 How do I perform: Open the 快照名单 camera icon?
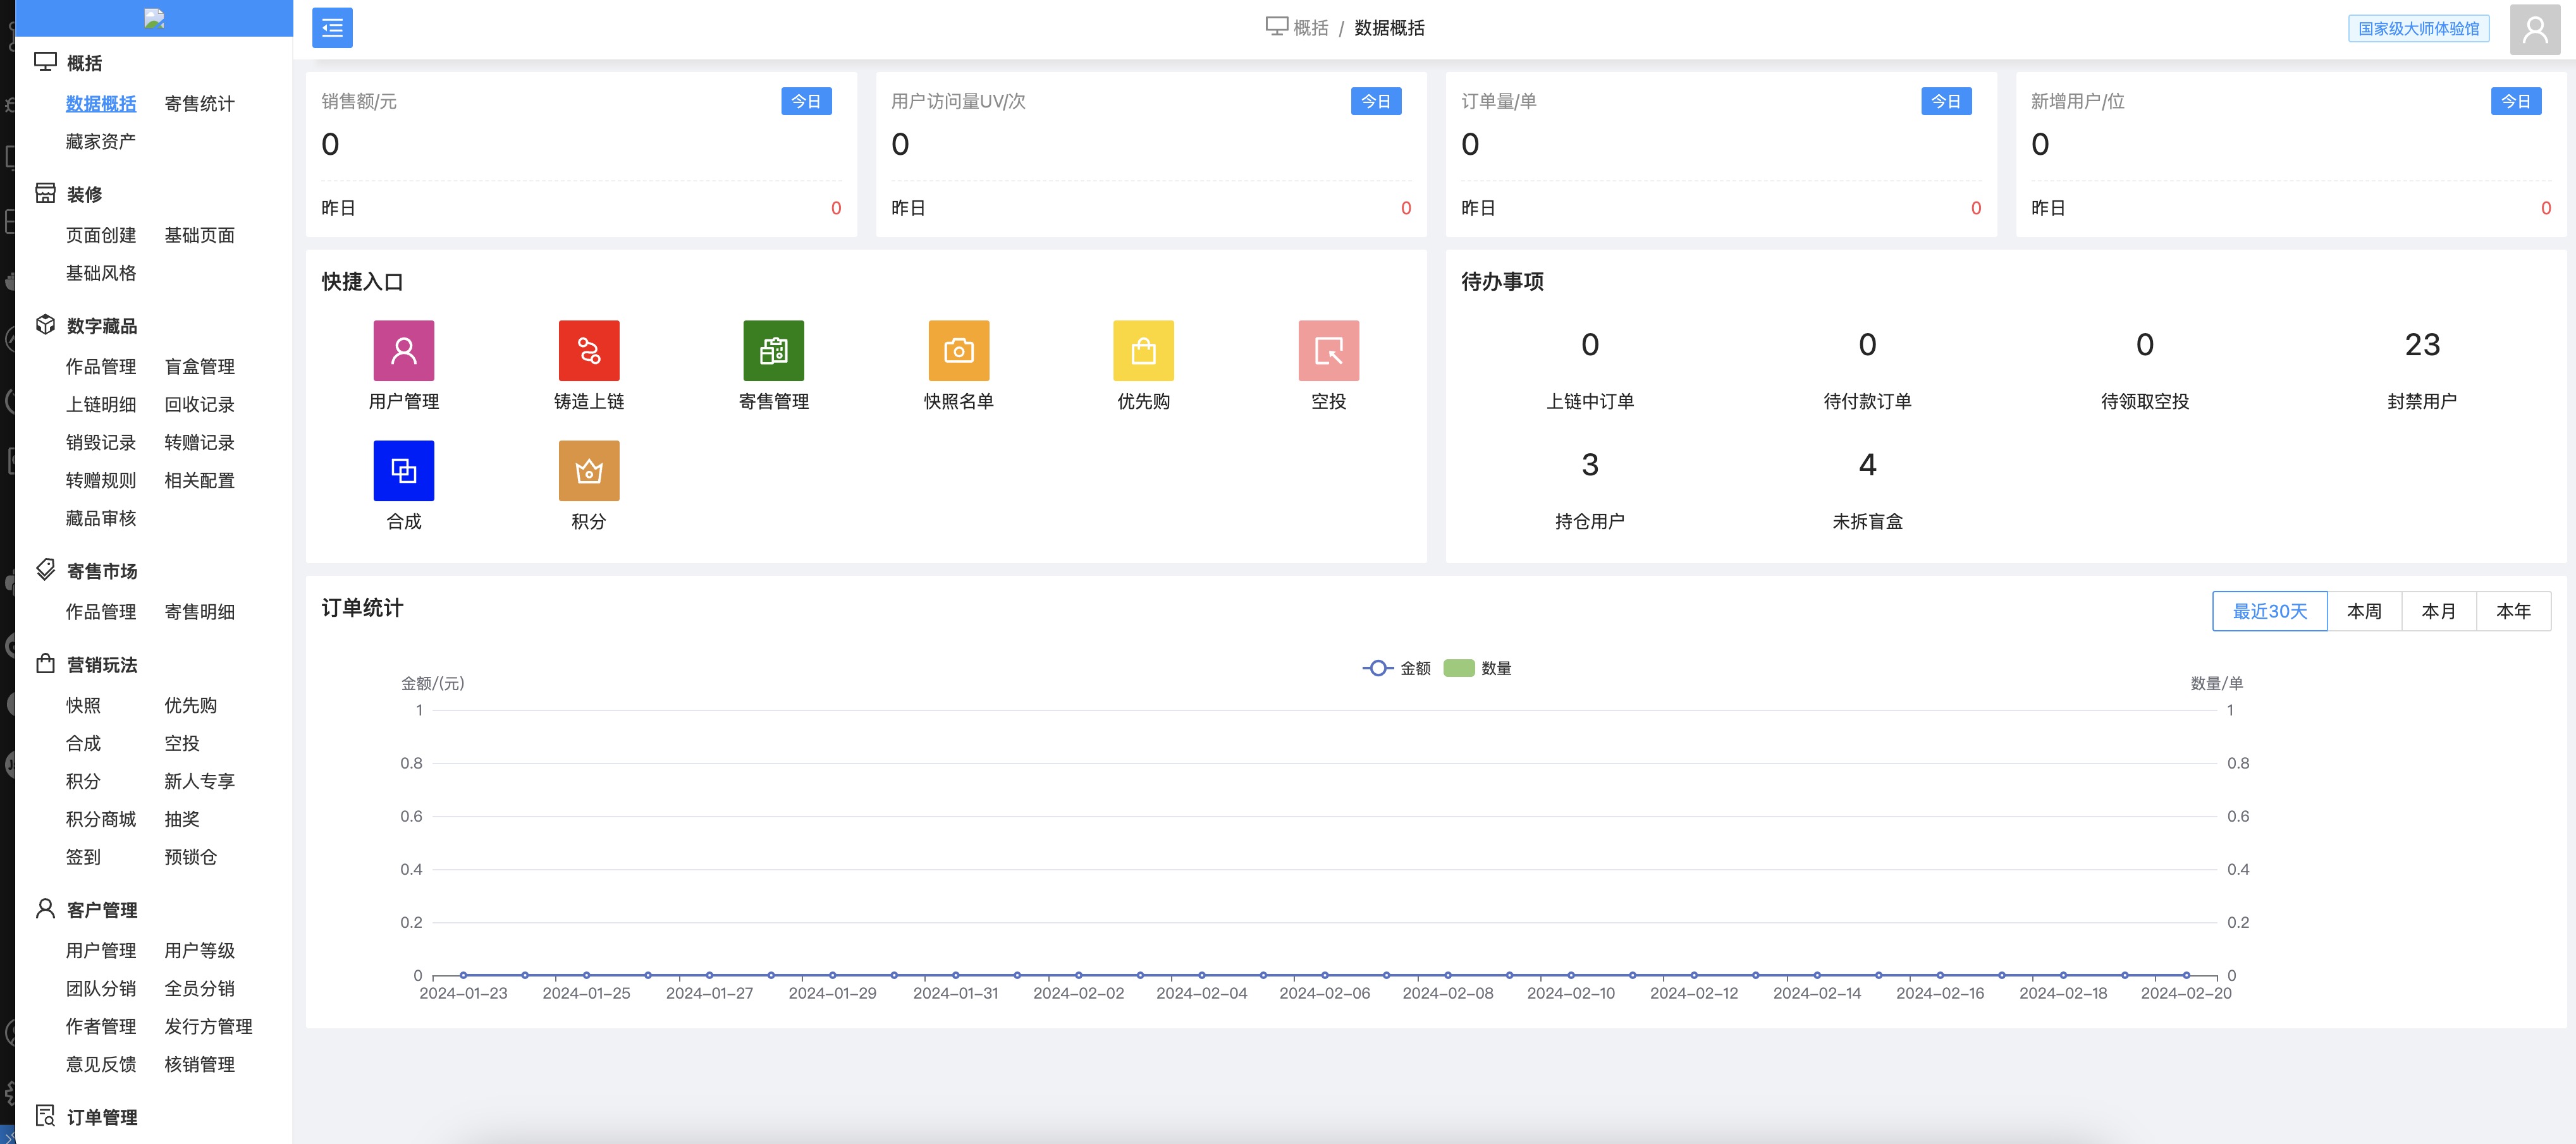pos(959,350)
